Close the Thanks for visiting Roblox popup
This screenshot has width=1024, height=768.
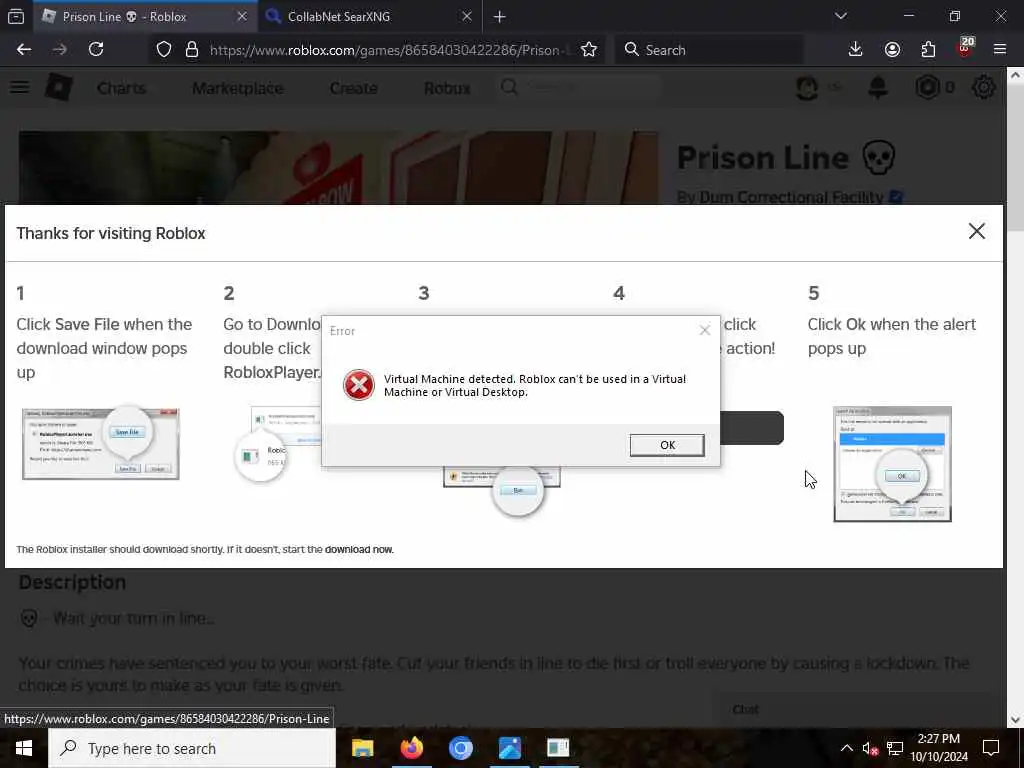(x=976, y=231)
